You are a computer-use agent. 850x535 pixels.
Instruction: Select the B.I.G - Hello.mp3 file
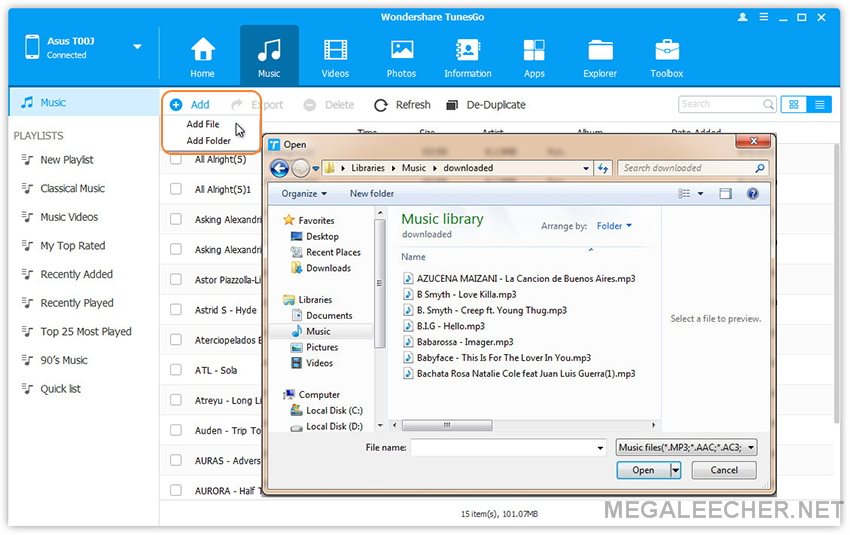click(x=444, y=326)
